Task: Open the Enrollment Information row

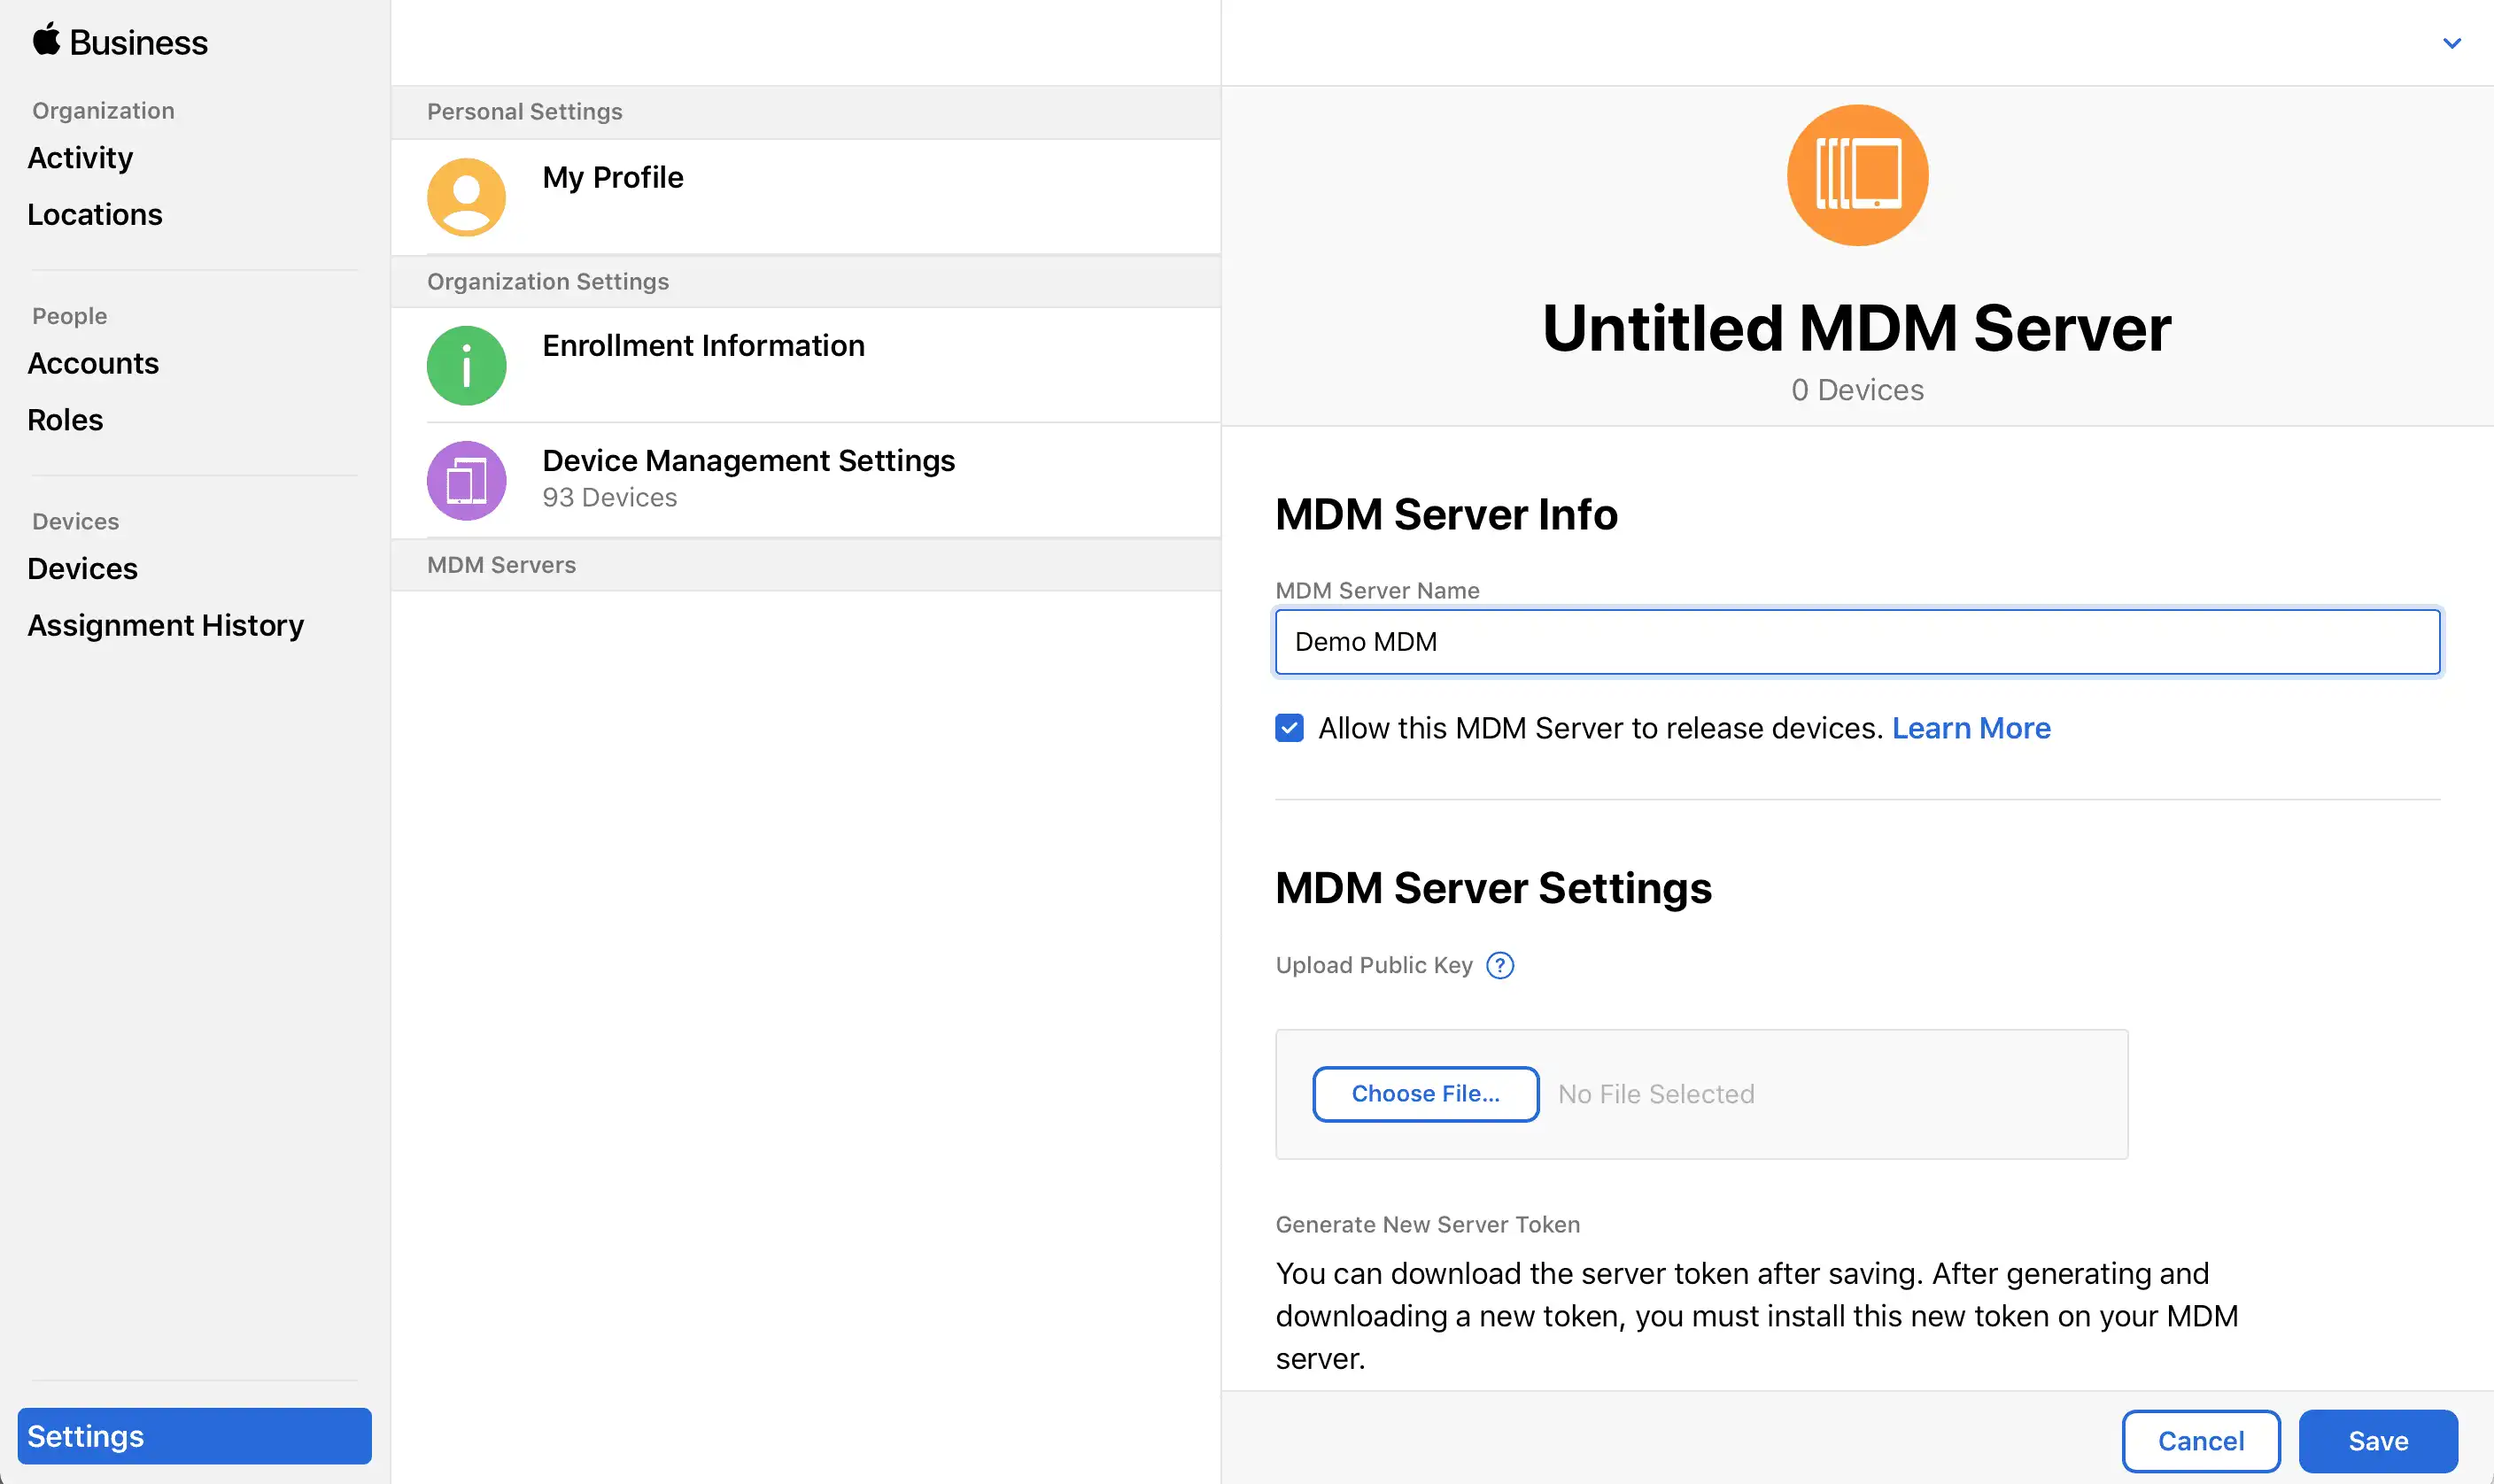Action: click(x=805, y=366)
